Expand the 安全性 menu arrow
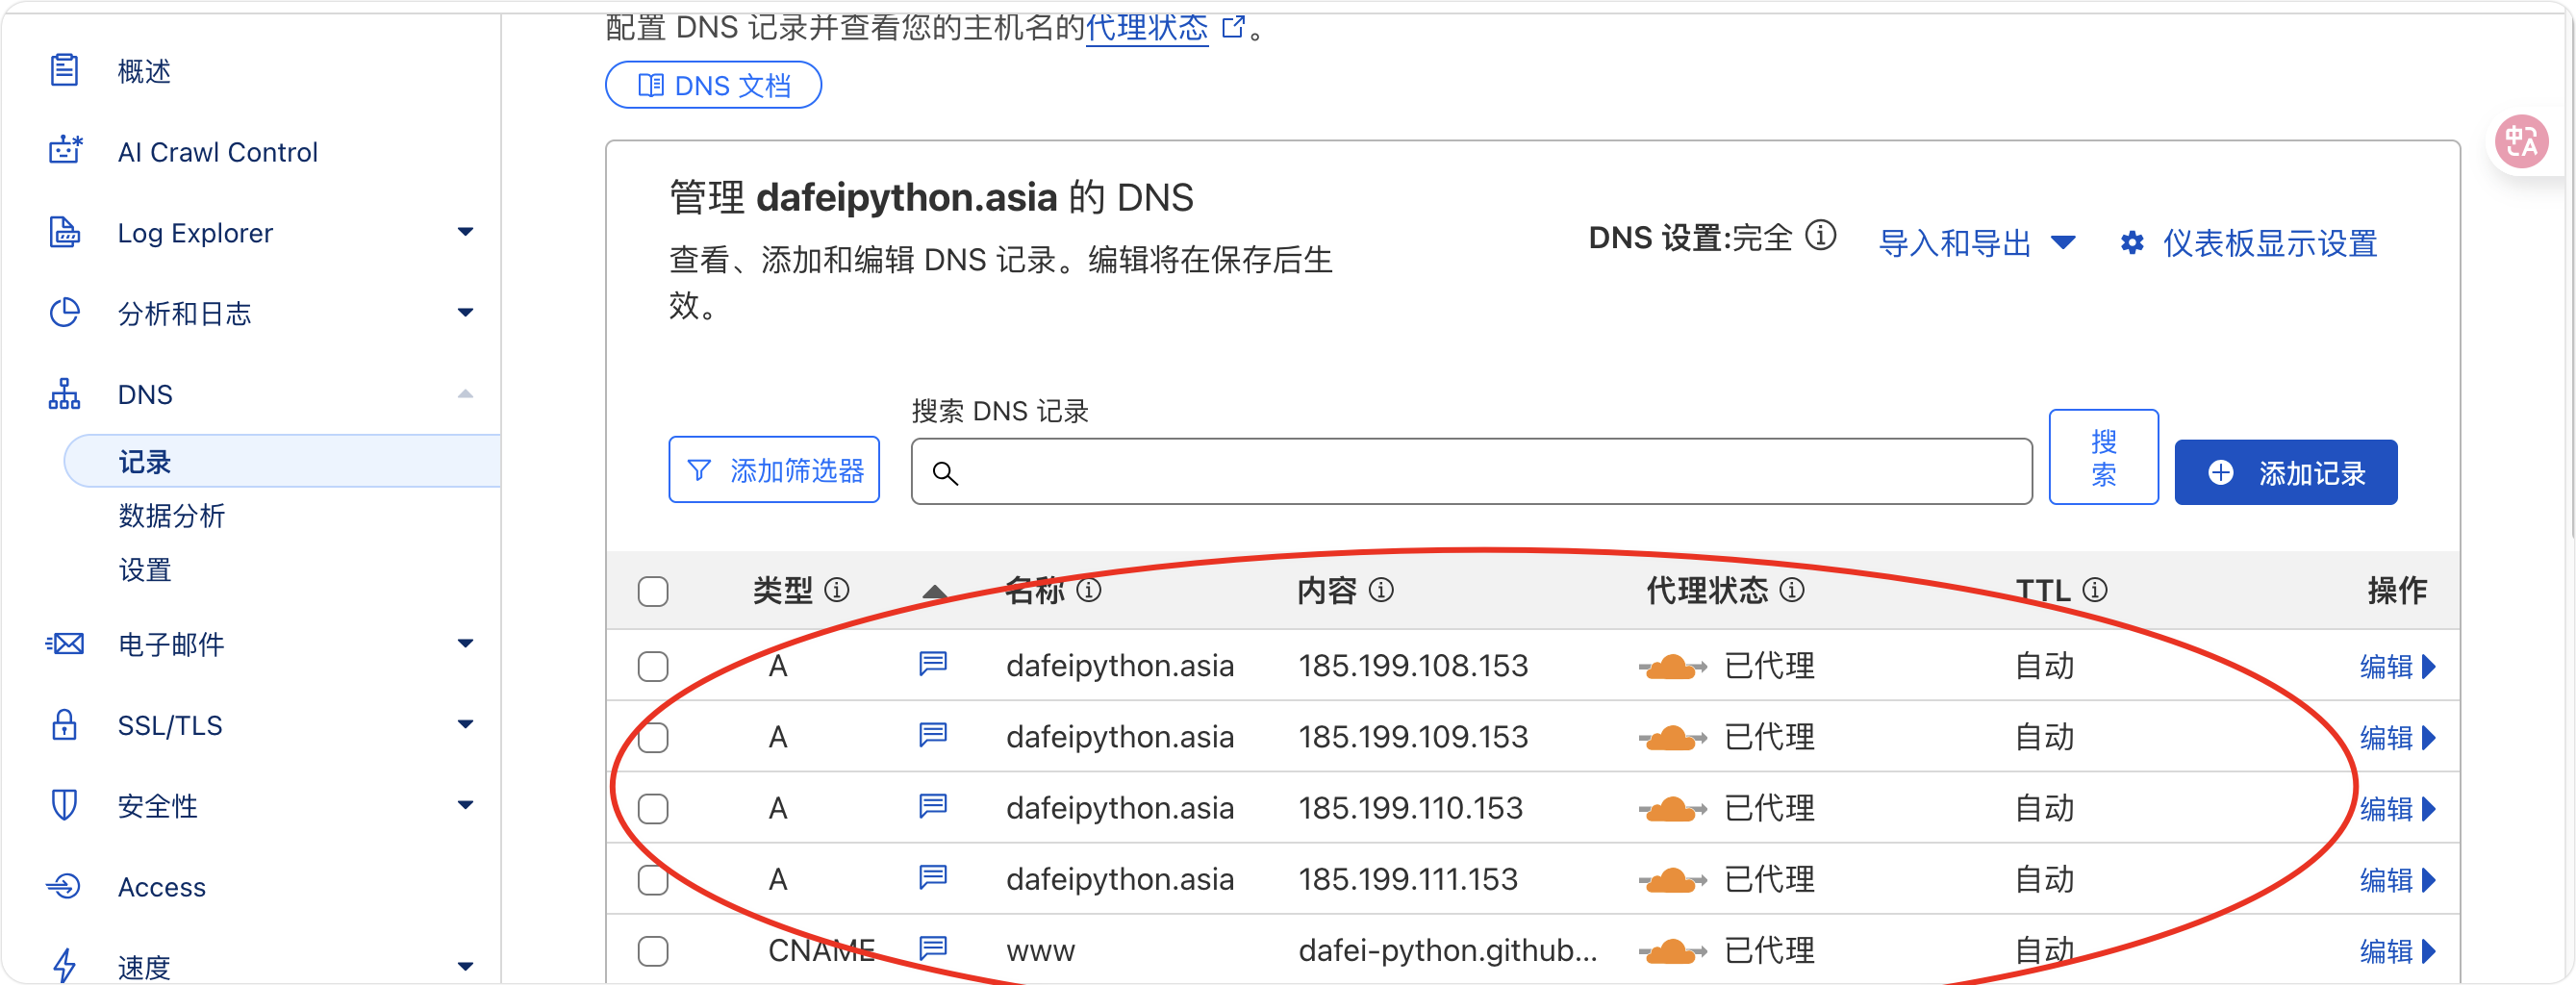The width and height of the screenshot is (2576, 985). [x=465, y=805]
